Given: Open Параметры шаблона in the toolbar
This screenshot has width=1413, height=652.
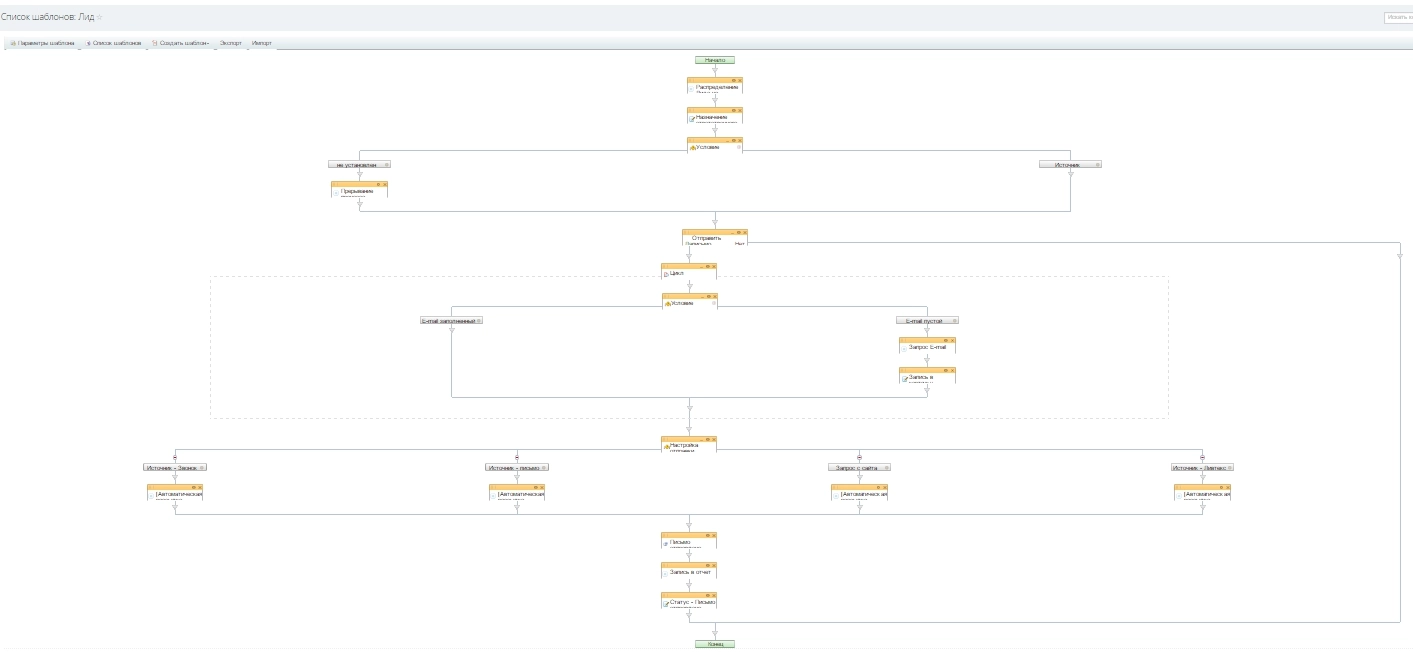Looking at the screenshot, I should (43, 43).
